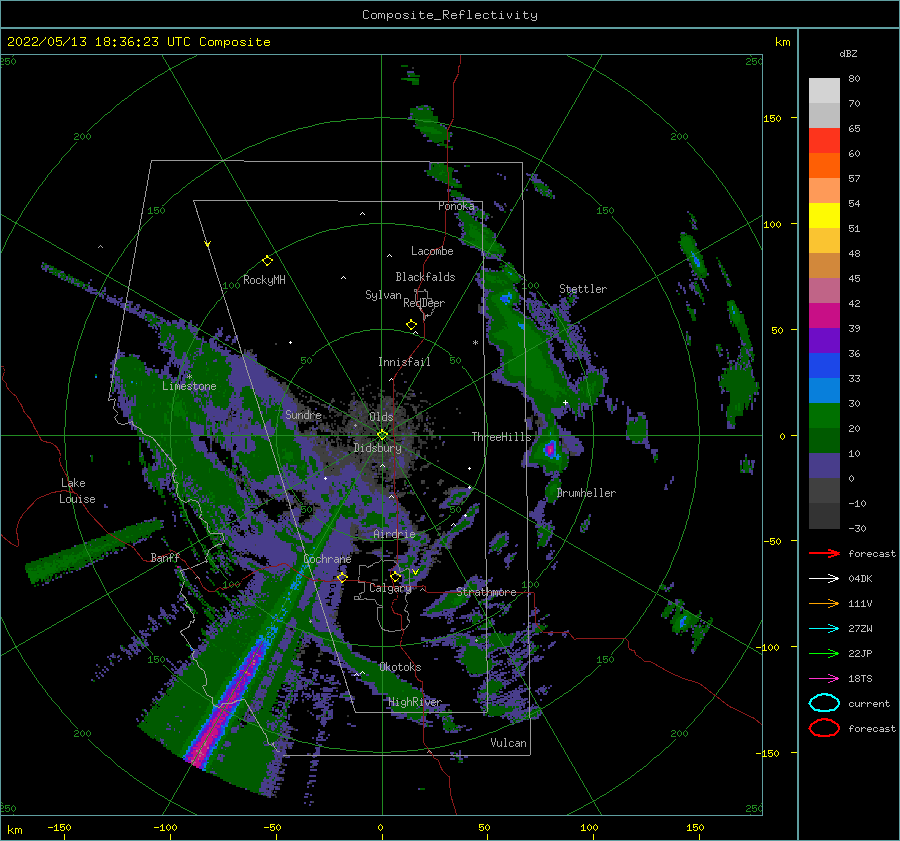Click the Blackfalds city label

425,277
